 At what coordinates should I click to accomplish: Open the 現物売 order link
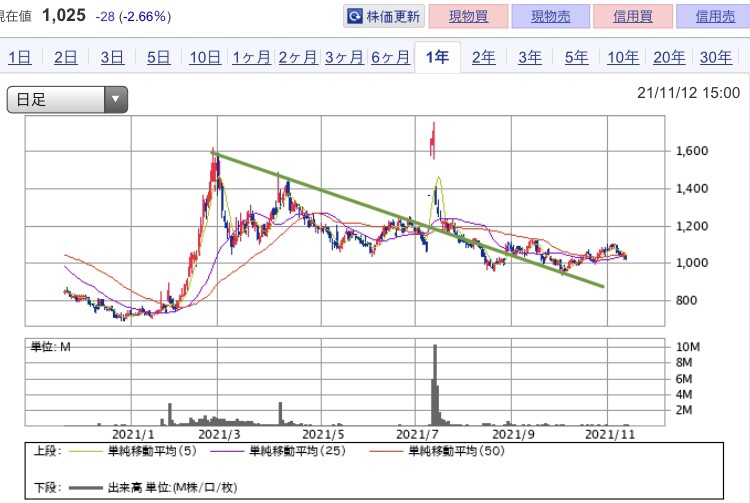(x=551, y=16)
